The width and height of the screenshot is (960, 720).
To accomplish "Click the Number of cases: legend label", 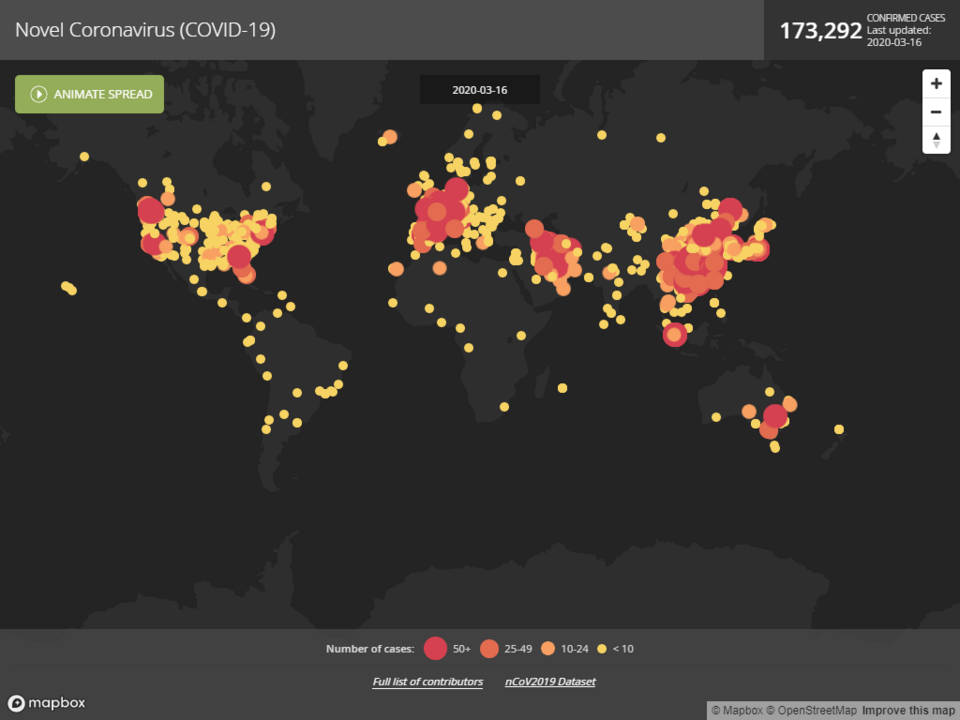I will pos(370,649).
